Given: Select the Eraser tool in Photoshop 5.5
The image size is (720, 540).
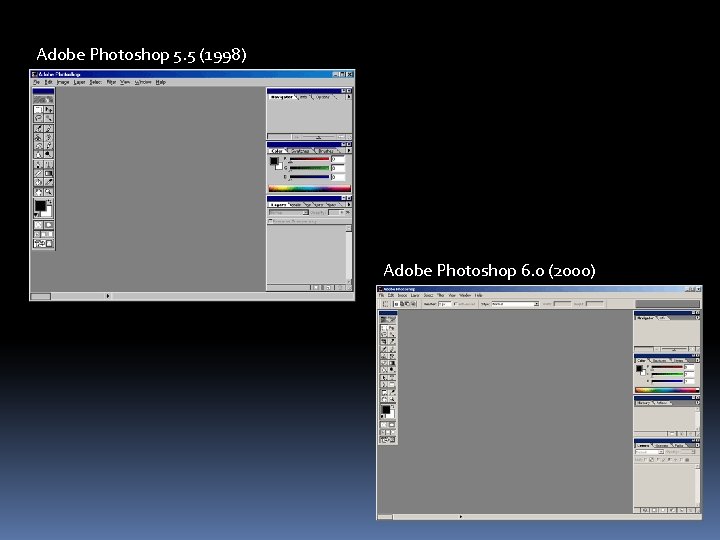Looking at the screenshot, I should click(38, 146).
